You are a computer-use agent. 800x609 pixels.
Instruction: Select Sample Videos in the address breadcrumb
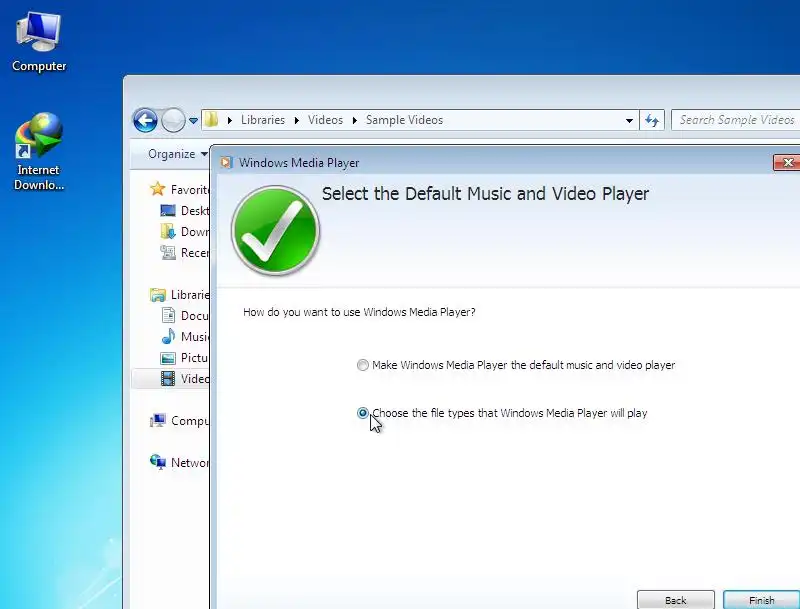404,120
